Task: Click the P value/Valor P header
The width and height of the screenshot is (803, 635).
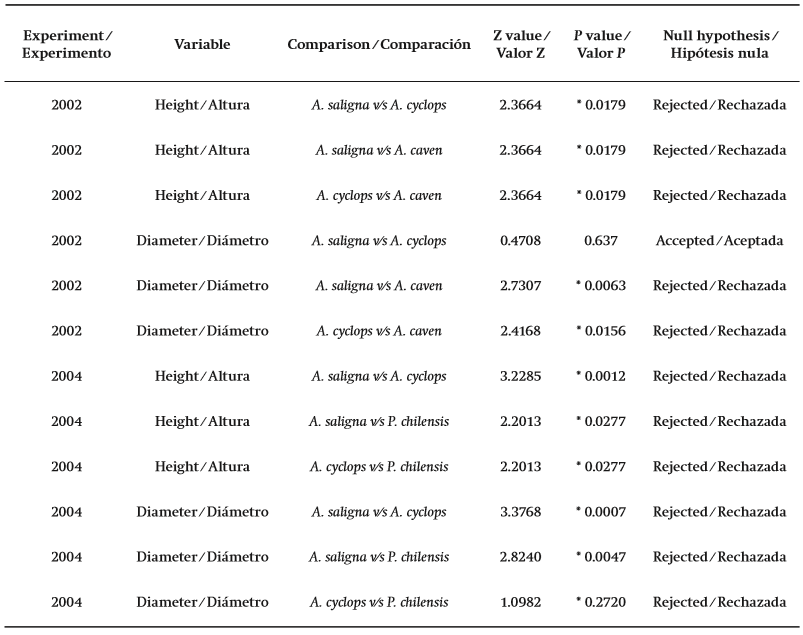Action: (602, 44)
